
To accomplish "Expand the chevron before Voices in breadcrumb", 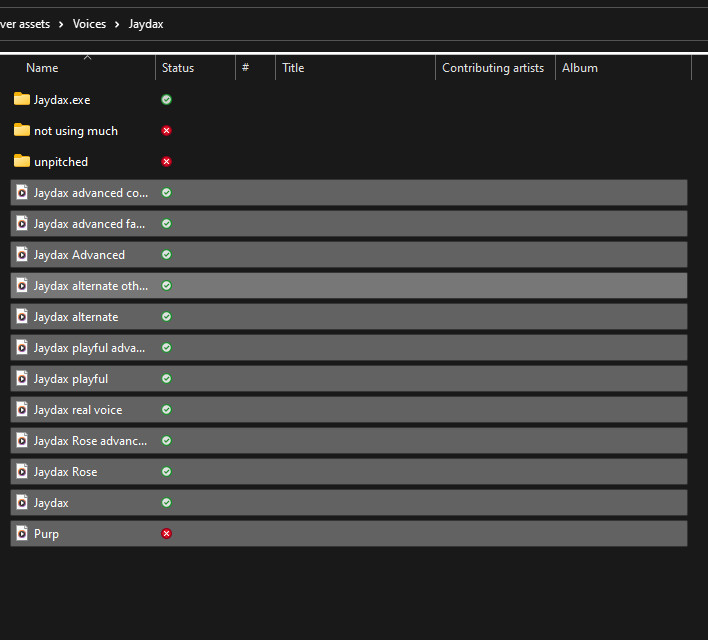I will pos(61,24).
